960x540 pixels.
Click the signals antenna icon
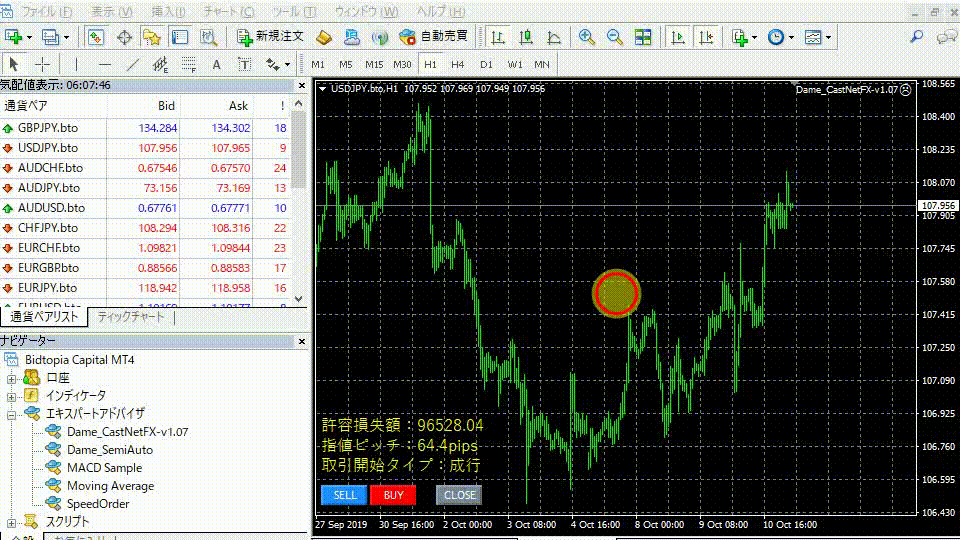(380, 37)
